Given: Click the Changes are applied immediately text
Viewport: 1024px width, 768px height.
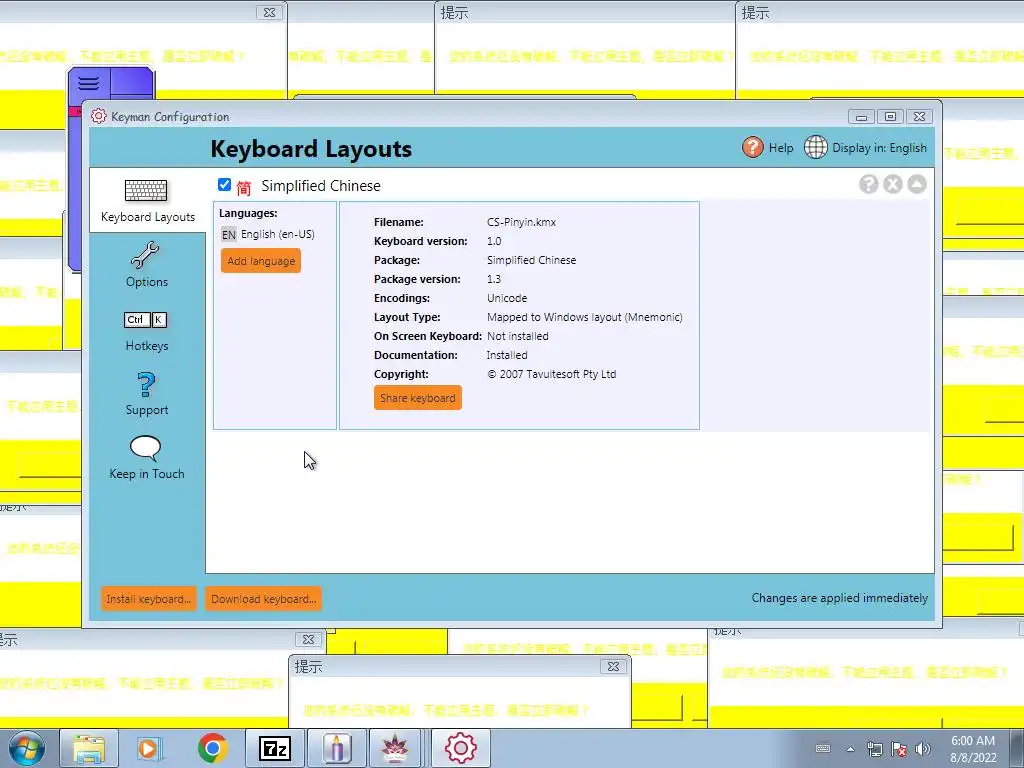Looking at the screenshot, I should coord(839,598).
